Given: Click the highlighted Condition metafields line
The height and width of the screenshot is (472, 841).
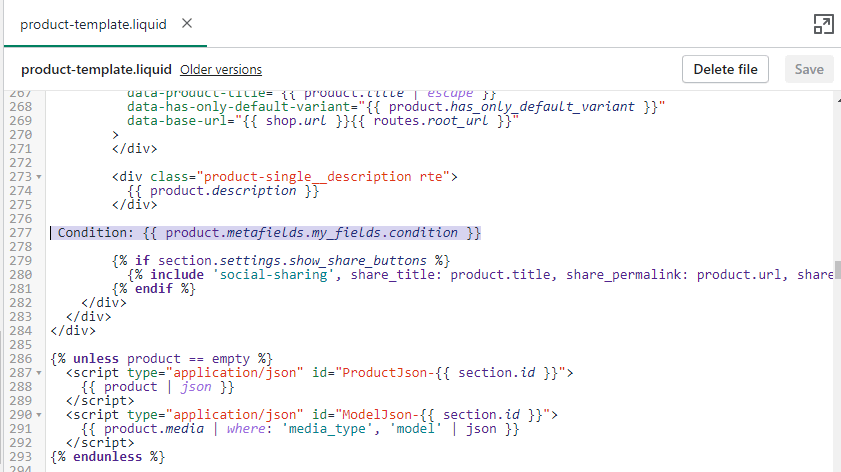Looking at the screenshot, I should (x=270, y=233).
